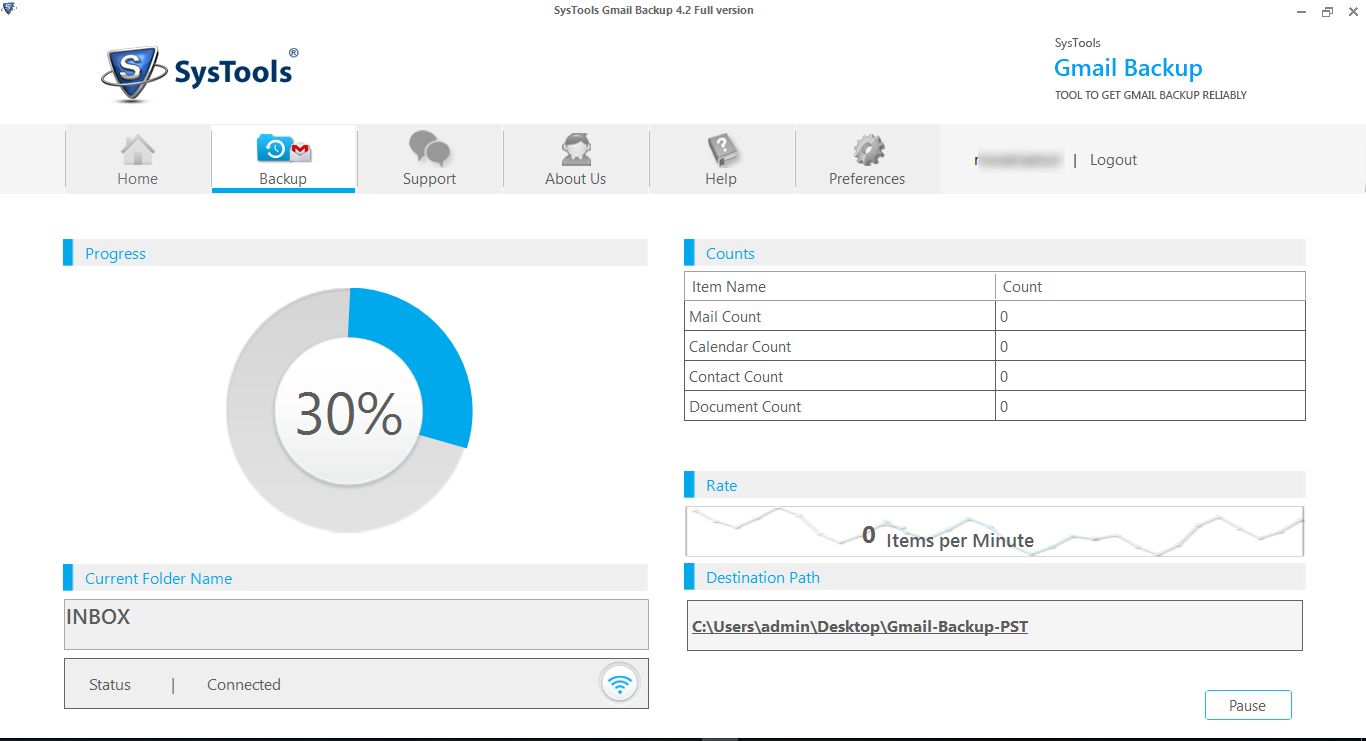Viewport: 1366px width, 741px height.
Task: Click the blurred account username
Action: (x=1018, y=160)
